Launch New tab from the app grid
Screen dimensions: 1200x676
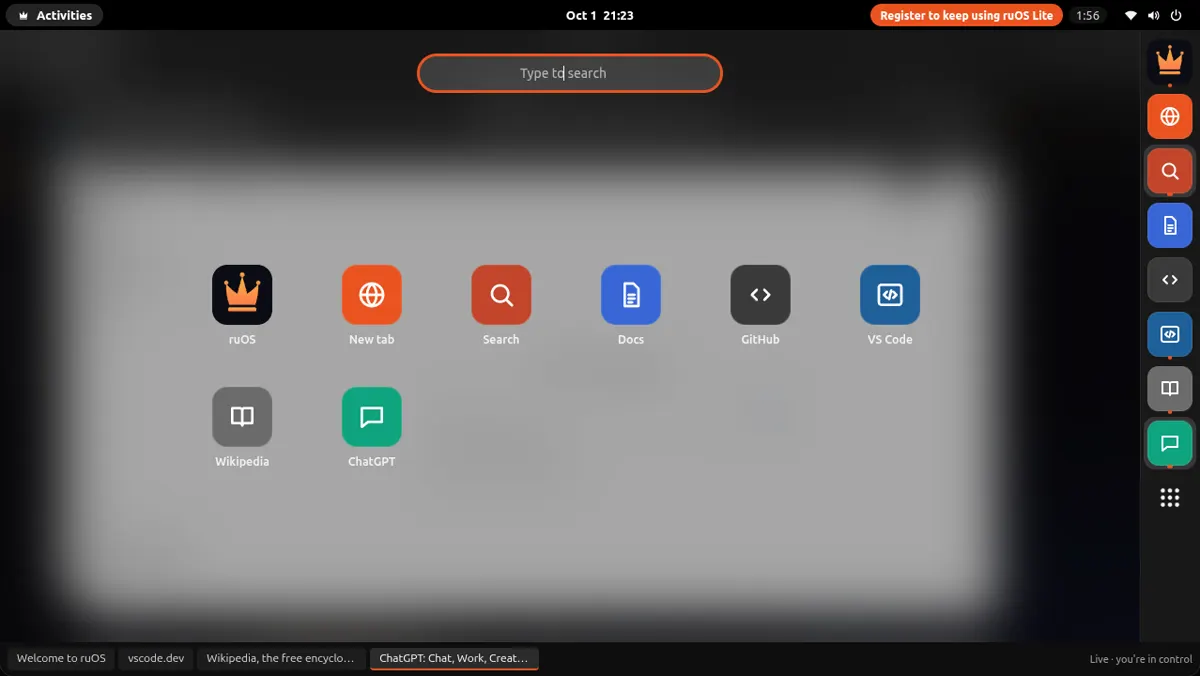[x=372, y=295]
